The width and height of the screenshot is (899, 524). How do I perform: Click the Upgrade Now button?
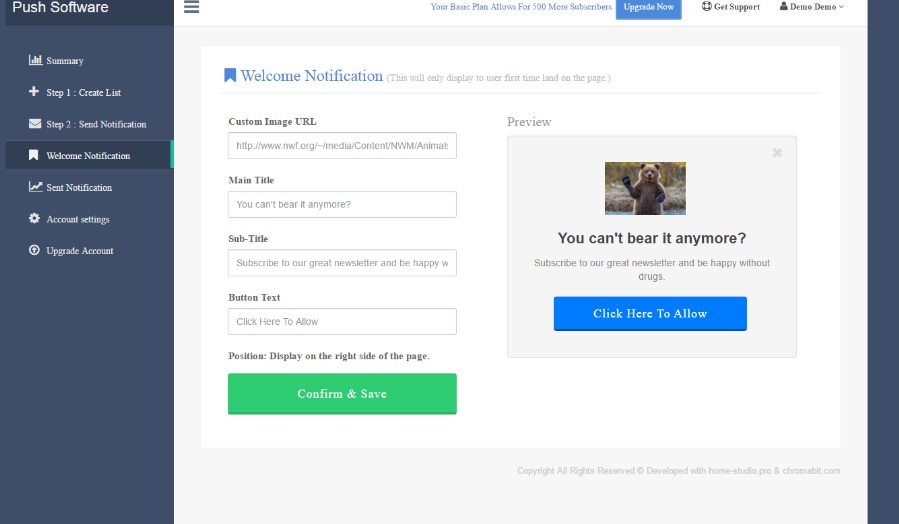[648, 7]
